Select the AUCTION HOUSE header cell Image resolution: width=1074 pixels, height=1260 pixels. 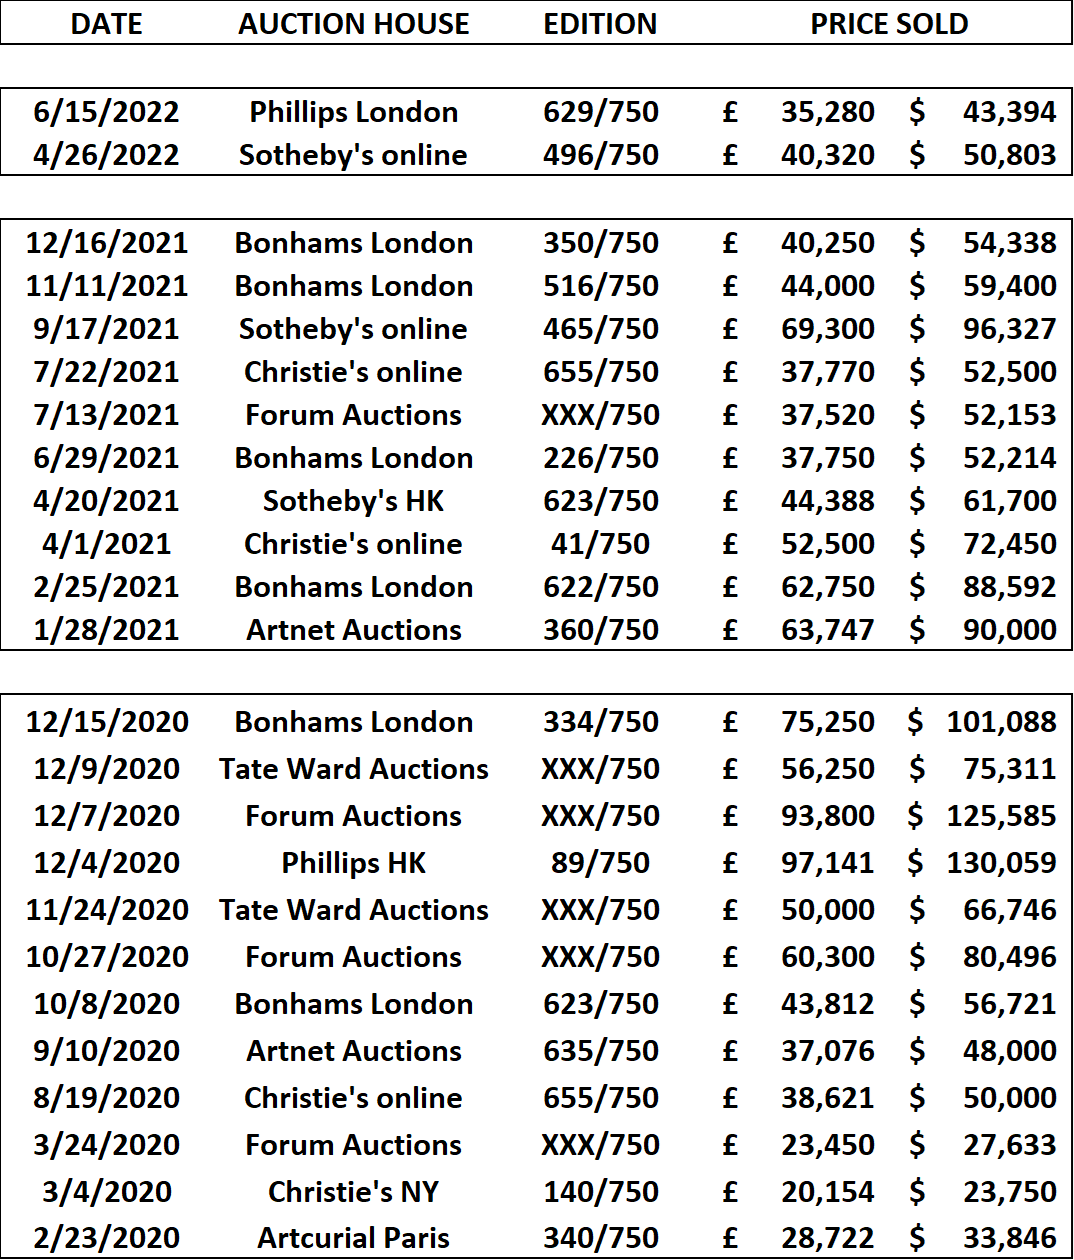tap(354, 24)
